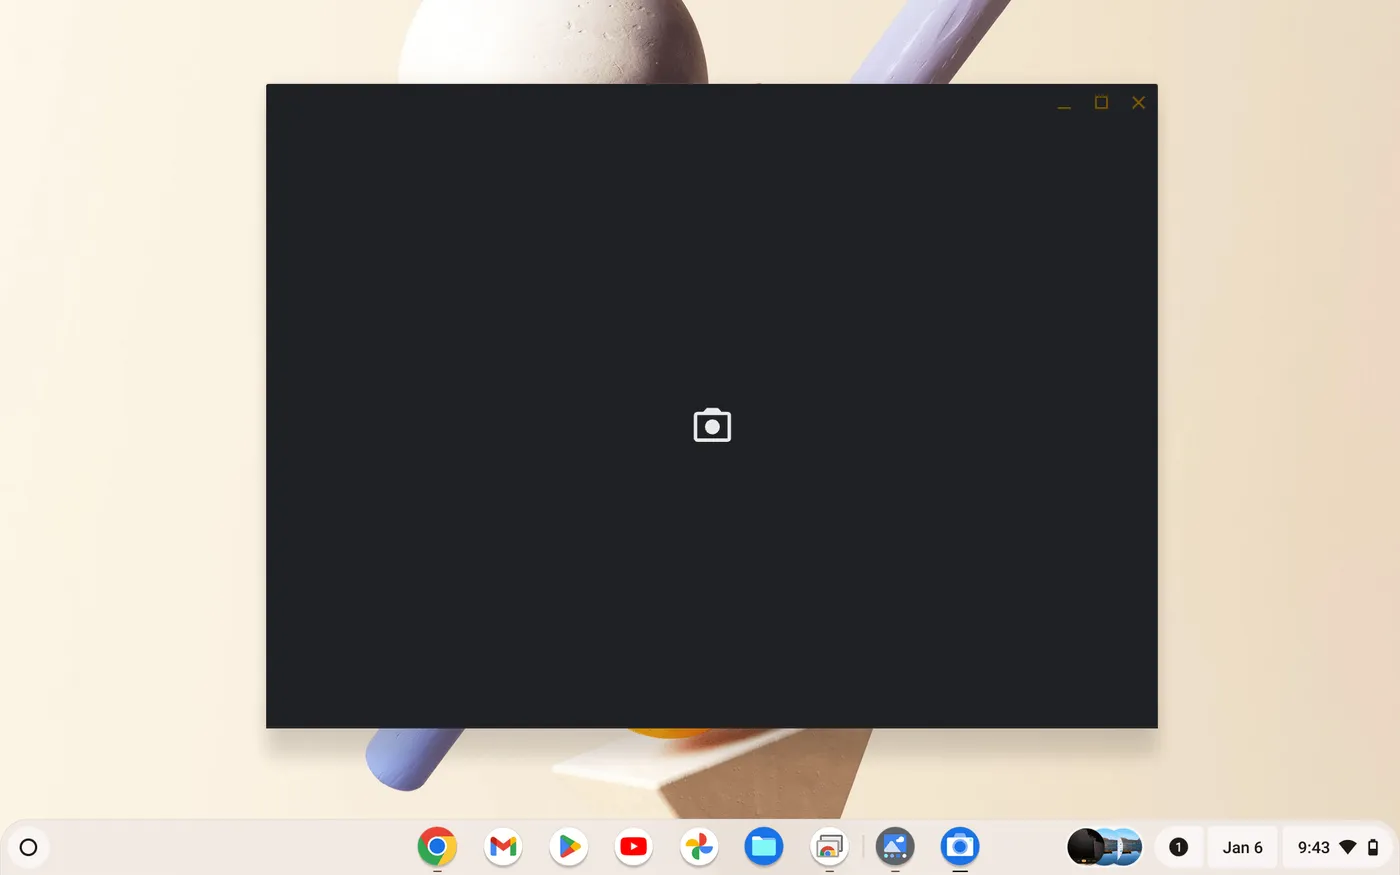
Task: Open Google Photos pinwheel icon
Action: [699, 847]
